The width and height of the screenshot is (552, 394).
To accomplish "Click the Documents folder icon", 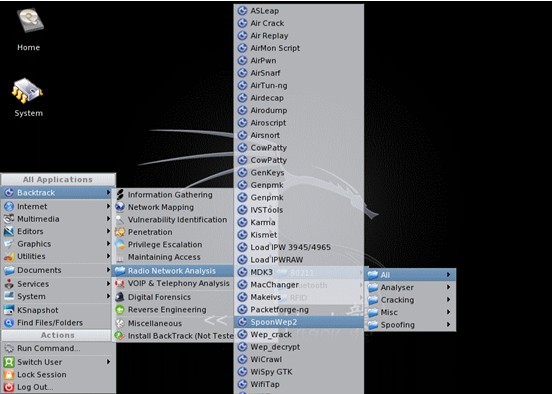I will pyautogui.click(x=9, y=270).
